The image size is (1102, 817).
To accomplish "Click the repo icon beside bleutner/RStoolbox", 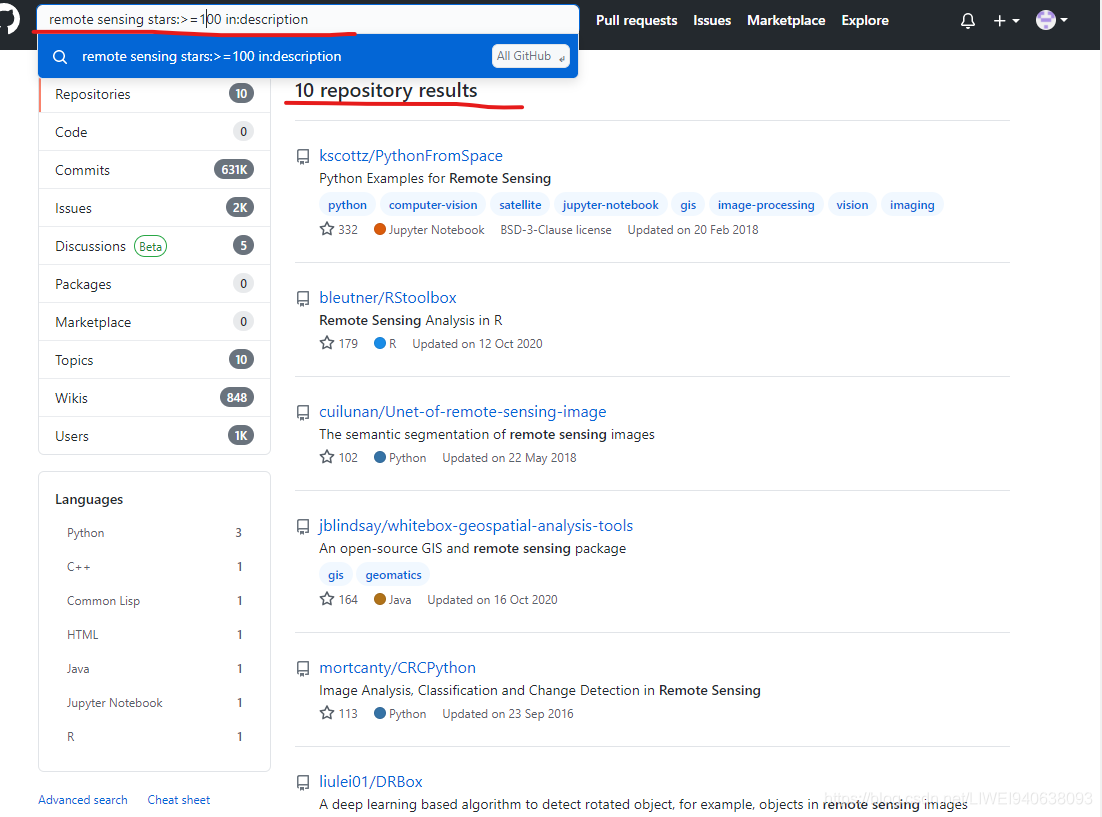I will (303, 299).
